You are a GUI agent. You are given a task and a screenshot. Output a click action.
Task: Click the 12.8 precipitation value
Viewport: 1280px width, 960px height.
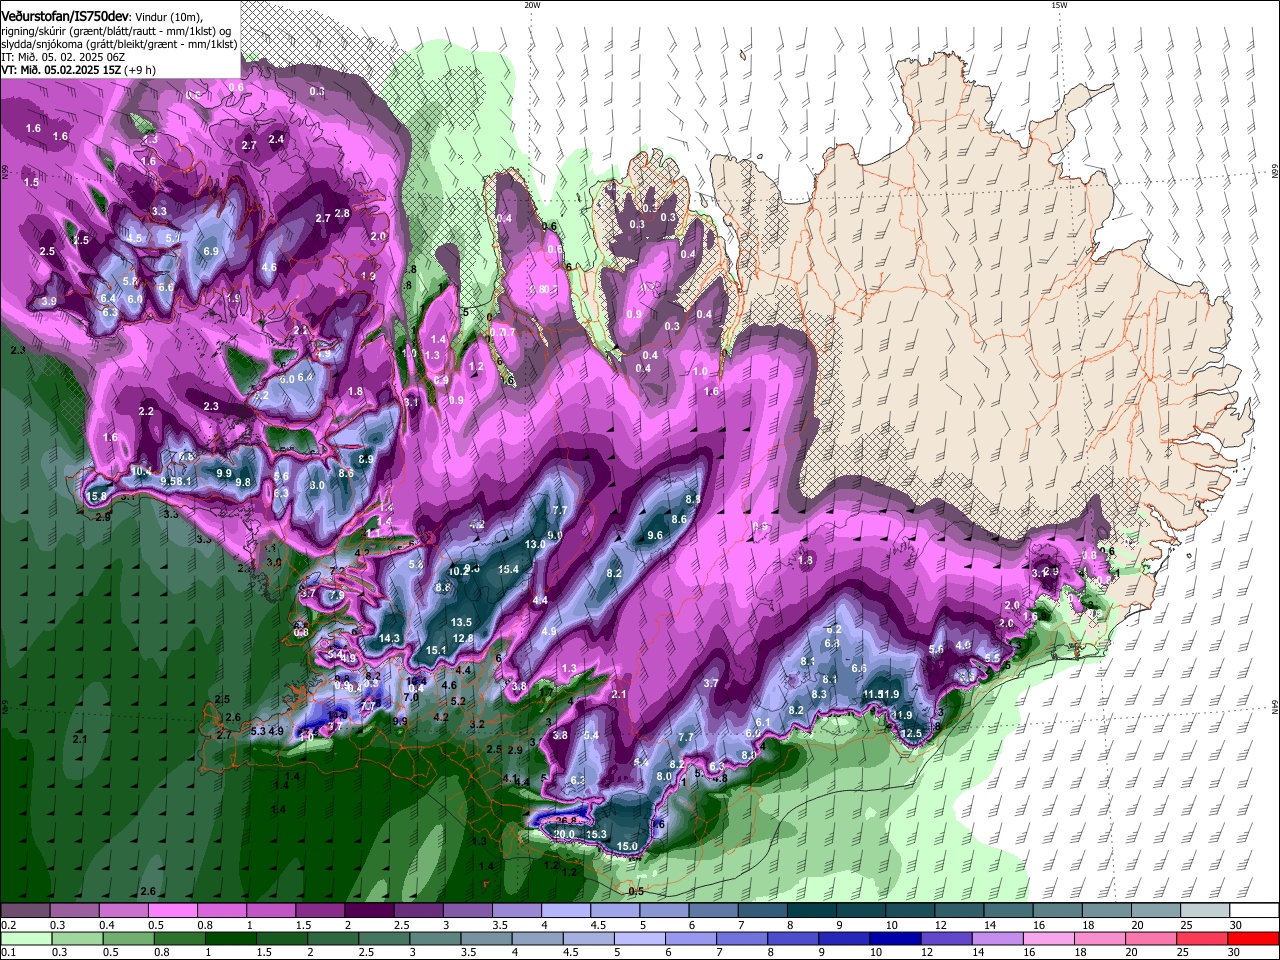463,638
